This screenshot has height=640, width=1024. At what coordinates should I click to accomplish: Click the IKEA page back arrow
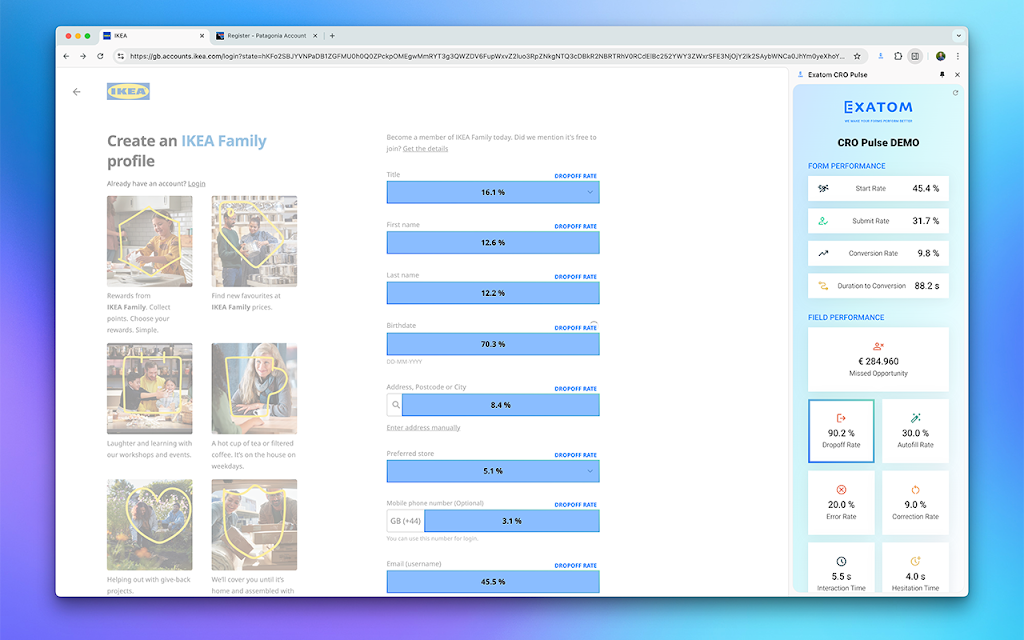click(x=76, y=92)
